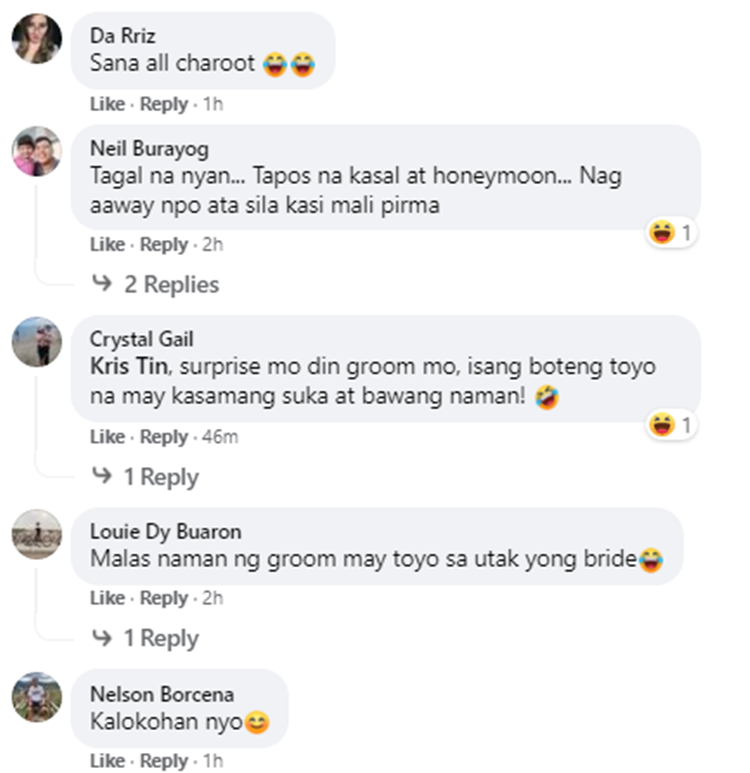Screen dimensions: 750x773
Task: Like Da Rriz's comment
Action: tap(107, 104)
